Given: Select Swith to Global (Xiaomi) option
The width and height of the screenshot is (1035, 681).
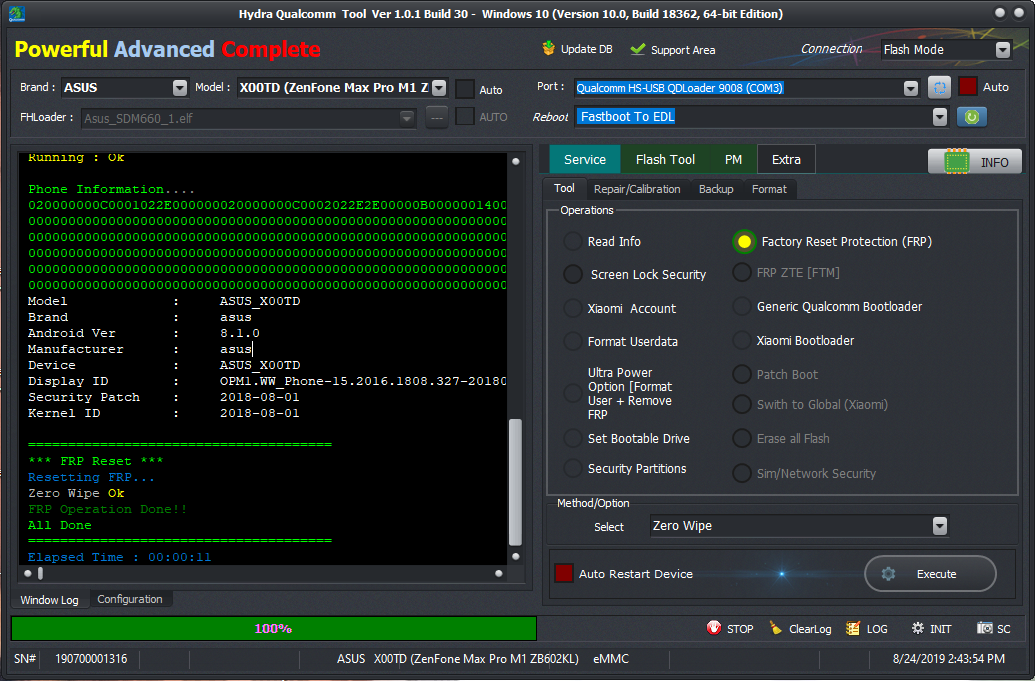Looking at the screenshot, I should [x=742, y=405].
